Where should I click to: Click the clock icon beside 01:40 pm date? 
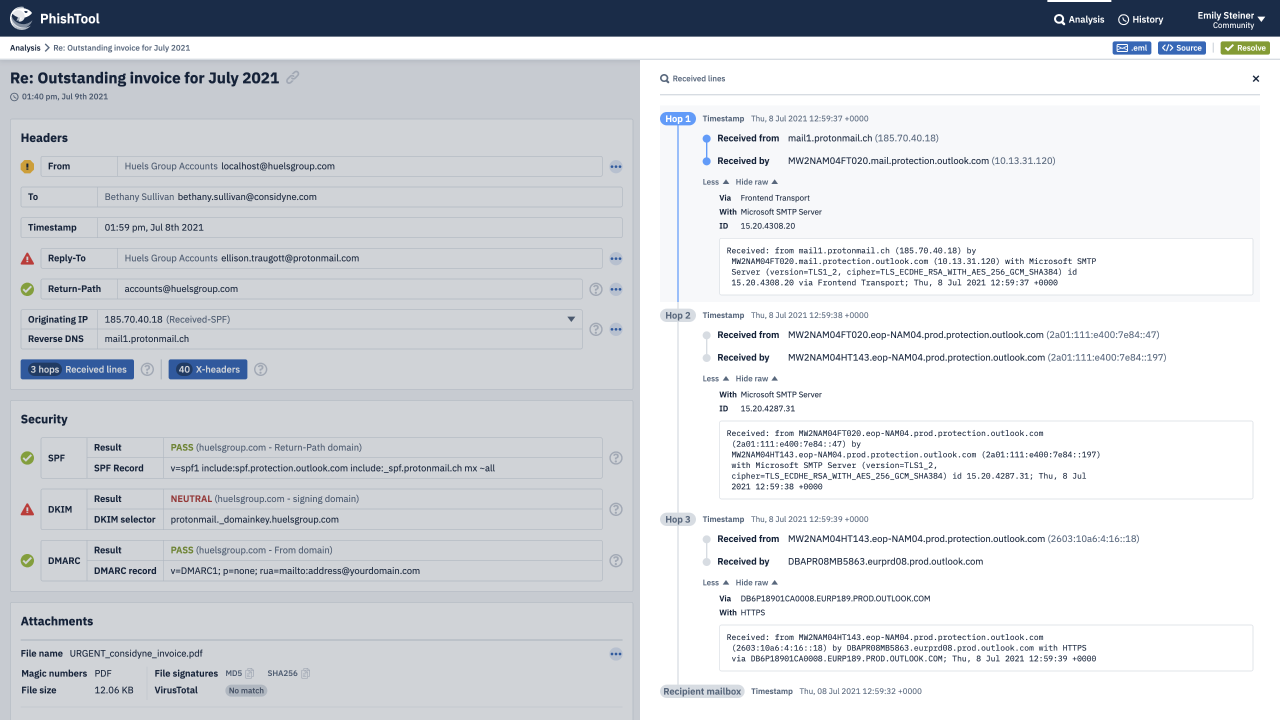(x=14, y=97)
